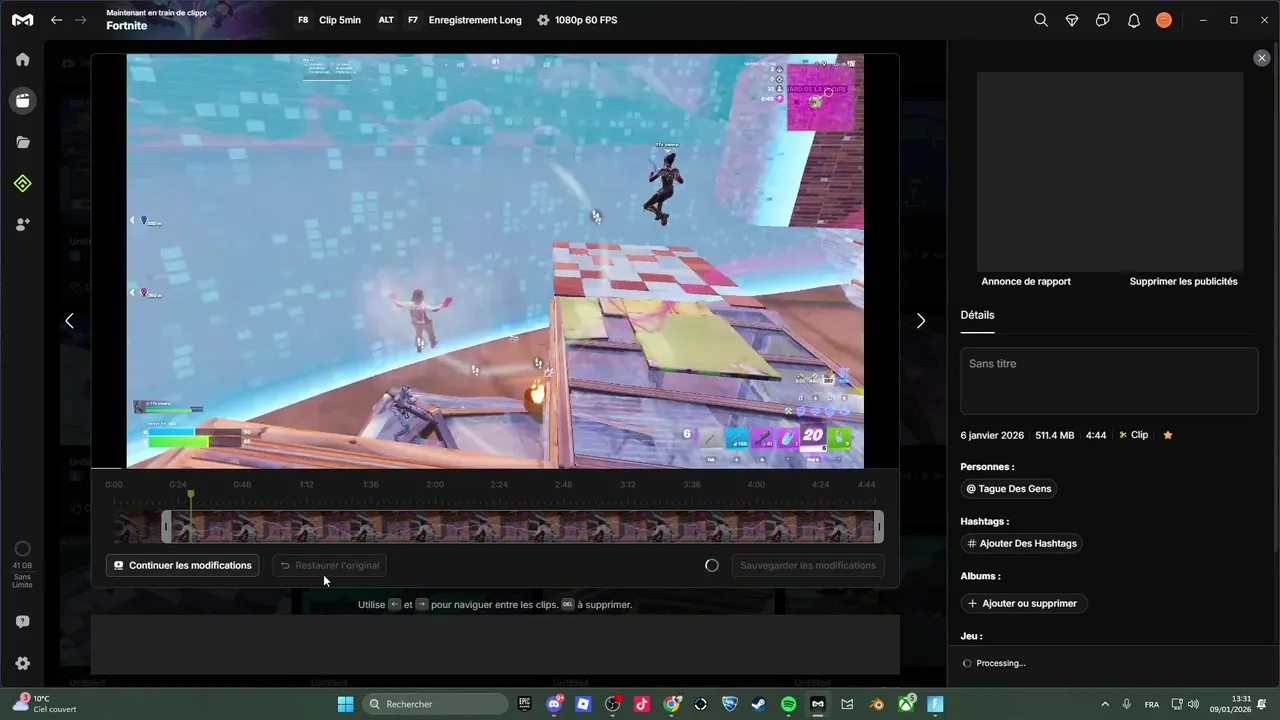Click the timeline thumbnail strip
Viewport: 1280px width, 720px height.
click(x=522, y=526)
